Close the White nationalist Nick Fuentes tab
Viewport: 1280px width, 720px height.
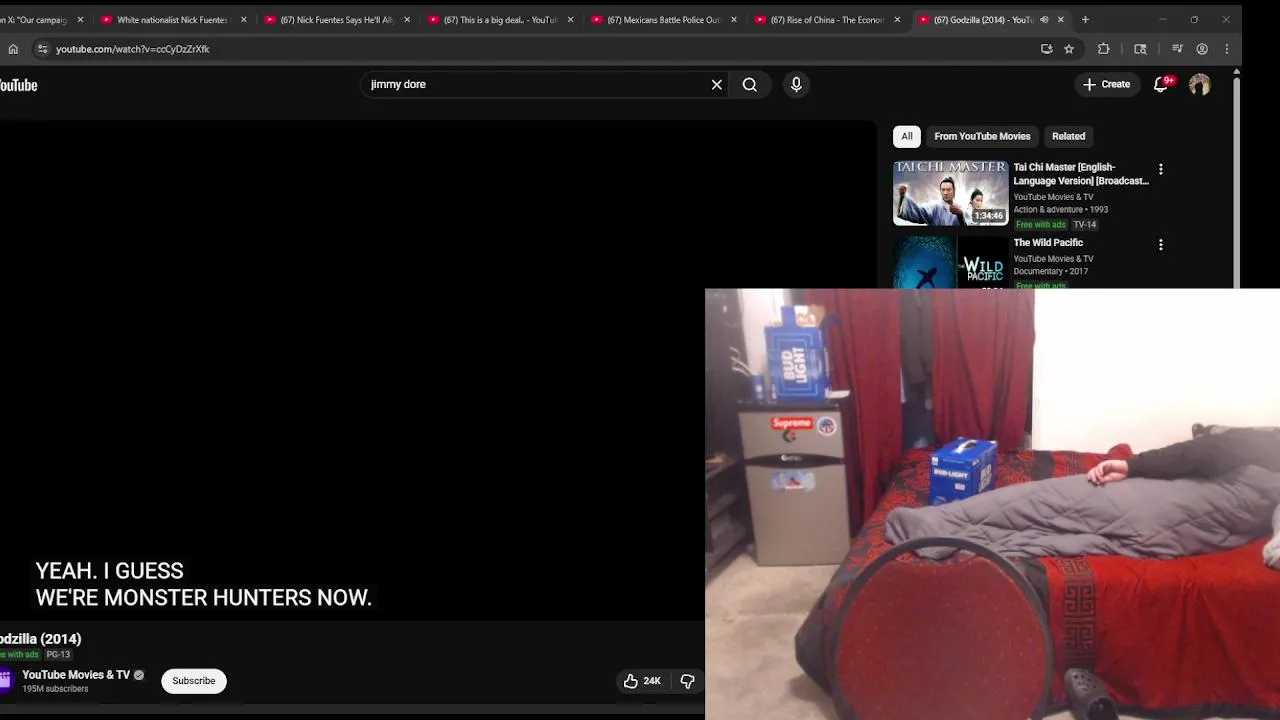[x=243, y=20]
